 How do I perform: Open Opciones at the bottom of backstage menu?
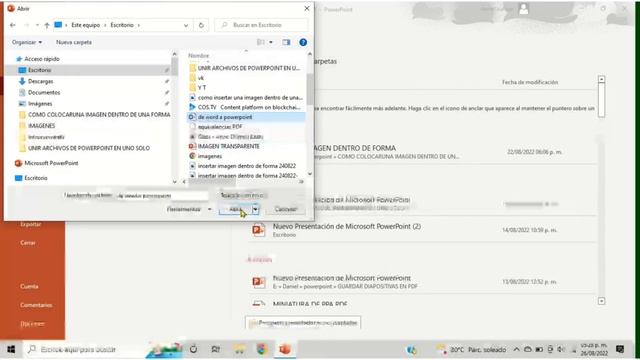(x=32, y=324)
